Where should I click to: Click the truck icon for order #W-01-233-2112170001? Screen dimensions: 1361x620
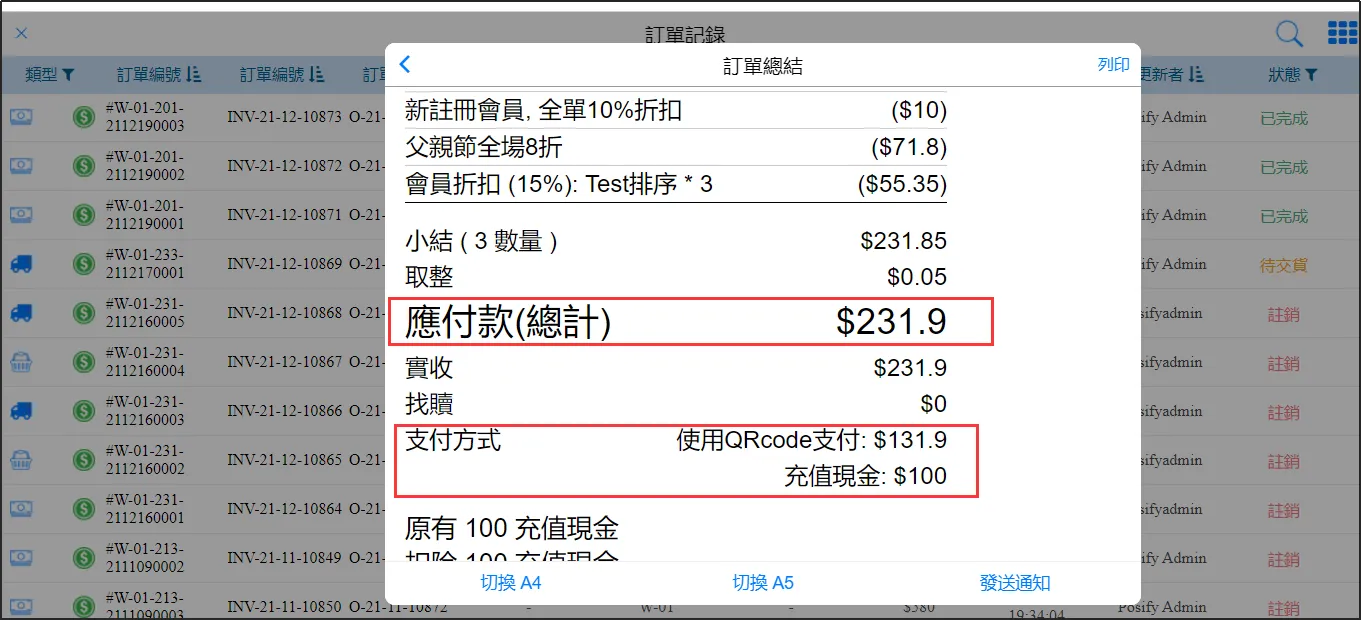coord(21,264)
